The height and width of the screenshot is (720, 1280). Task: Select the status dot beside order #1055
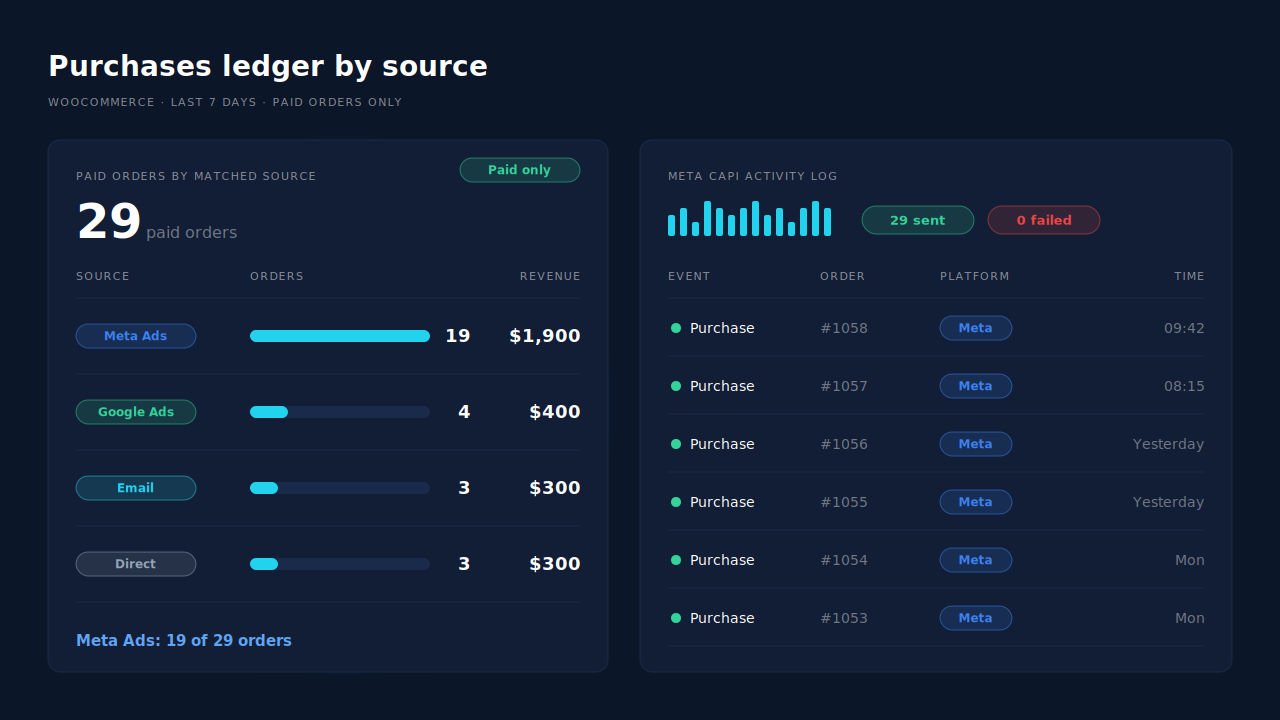676,502
